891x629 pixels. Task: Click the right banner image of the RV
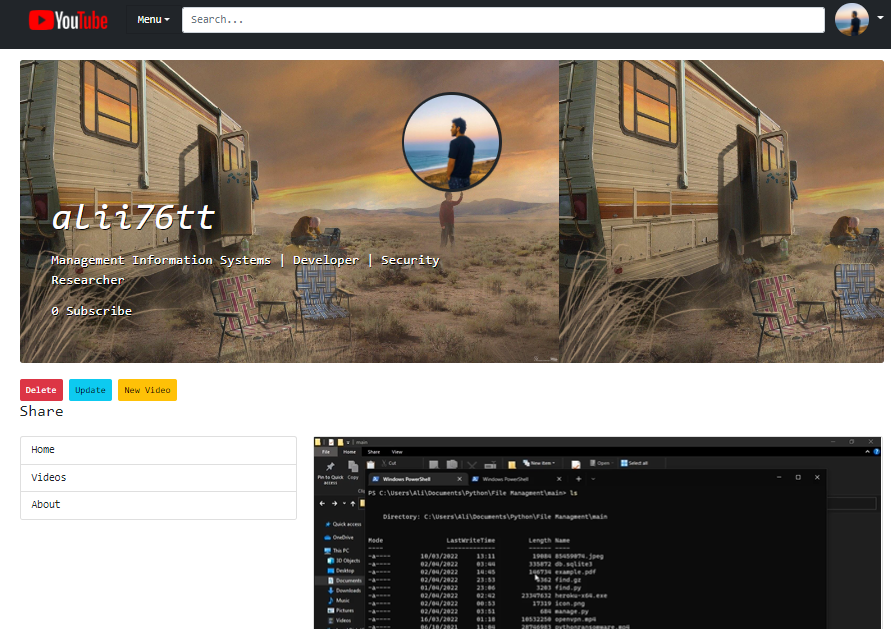coord(721,211)
